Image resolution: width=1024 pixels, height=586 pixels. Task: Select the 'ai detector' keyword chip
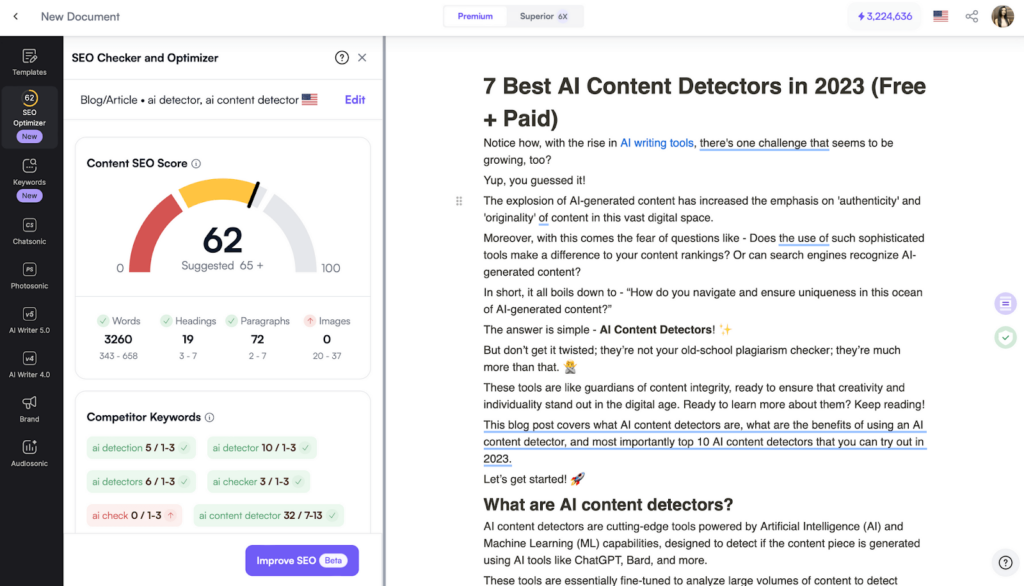(261, 448)
